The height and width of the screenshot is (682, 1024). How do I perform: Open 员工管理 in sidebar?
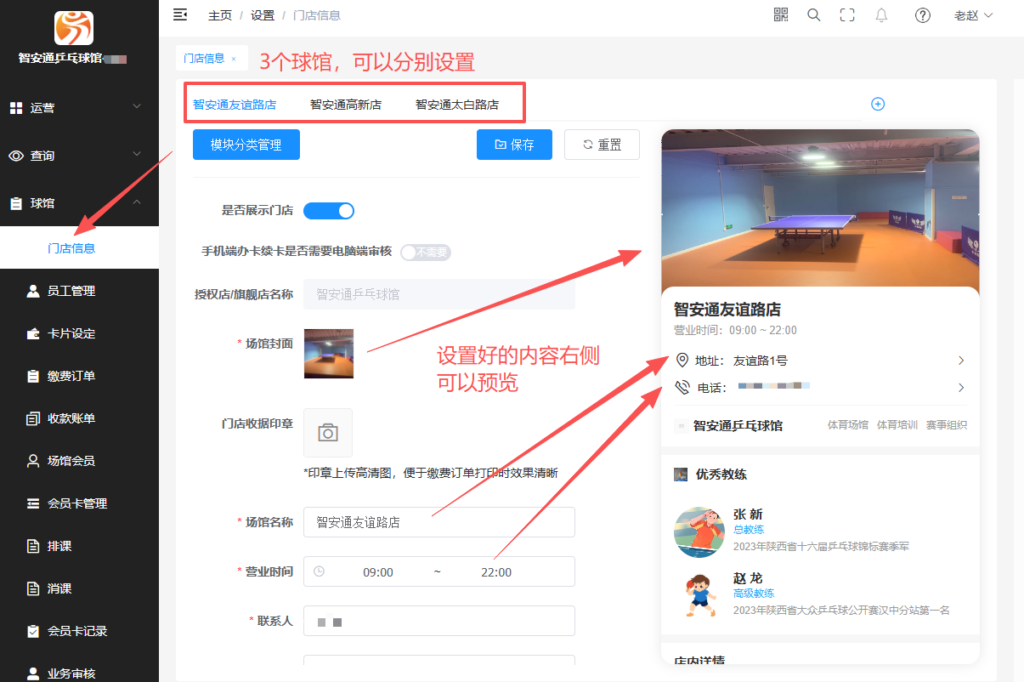[71, 291]
